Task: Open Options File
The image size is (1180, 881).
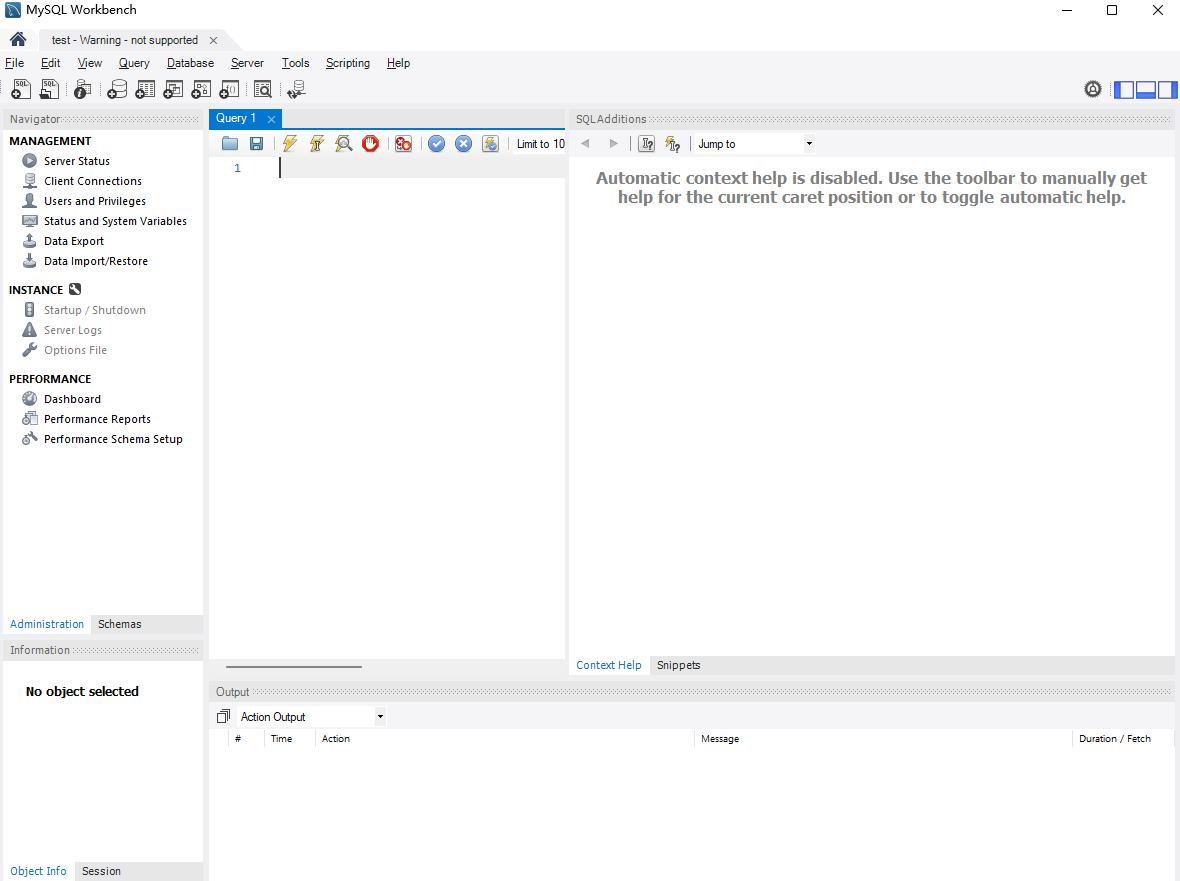Action: 75,351
